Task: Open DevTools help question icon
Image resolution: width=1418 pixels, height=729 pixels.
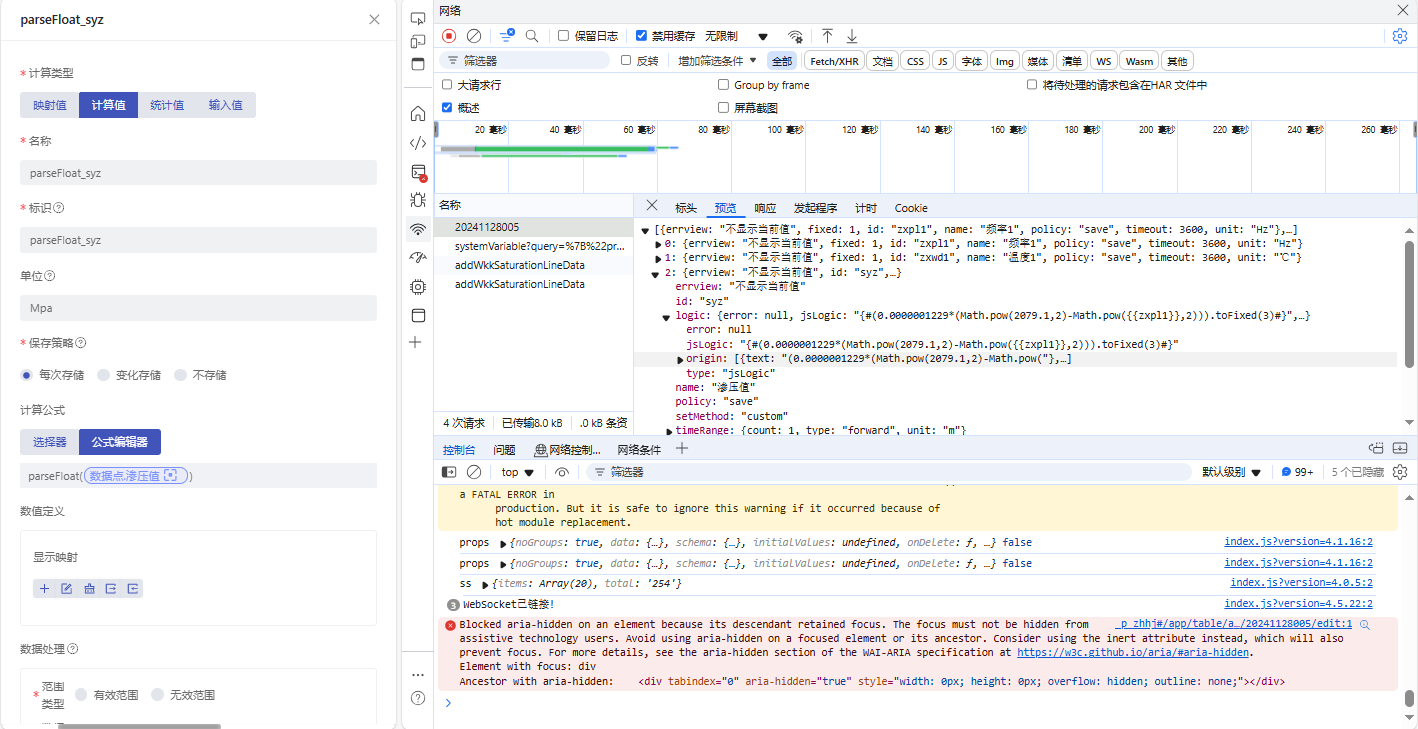Action: coord(418,697)
